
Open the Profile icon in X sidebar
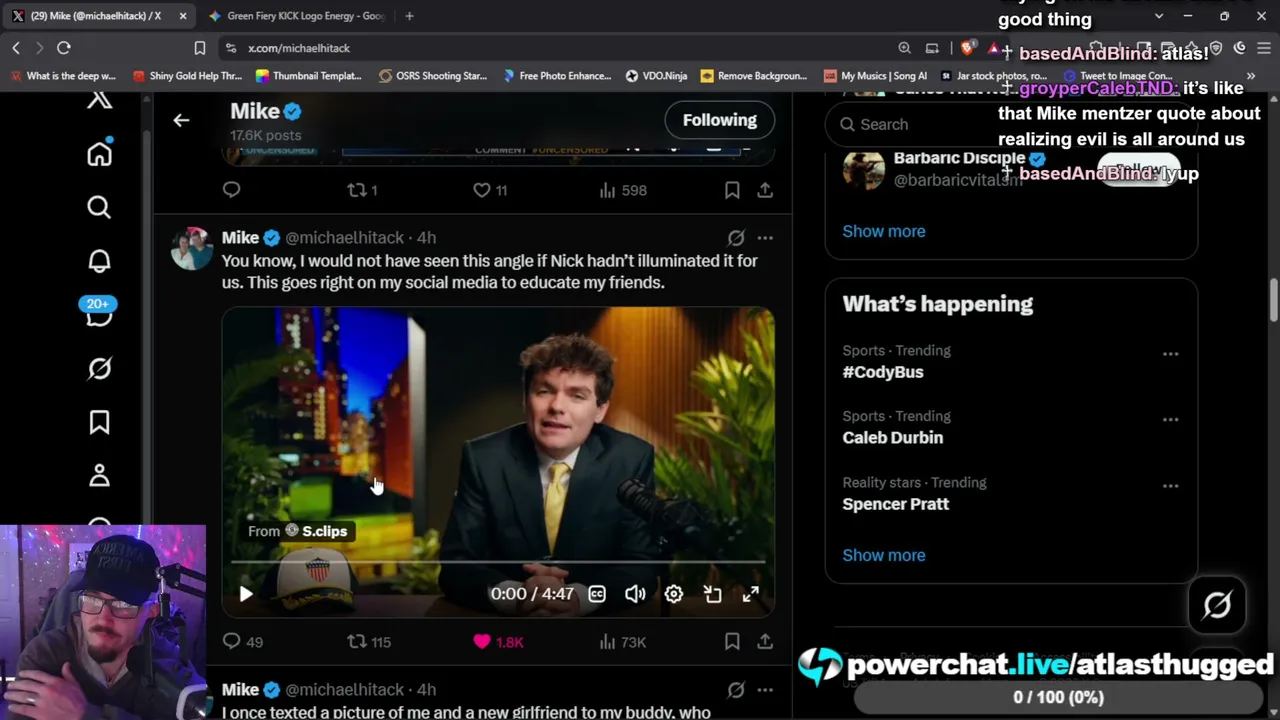coord(99,476)
